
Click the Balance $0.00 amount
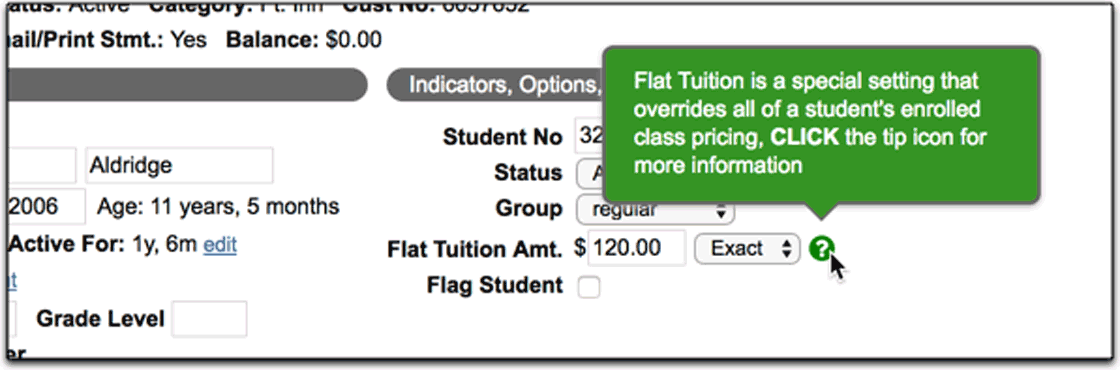coord(354,39)
